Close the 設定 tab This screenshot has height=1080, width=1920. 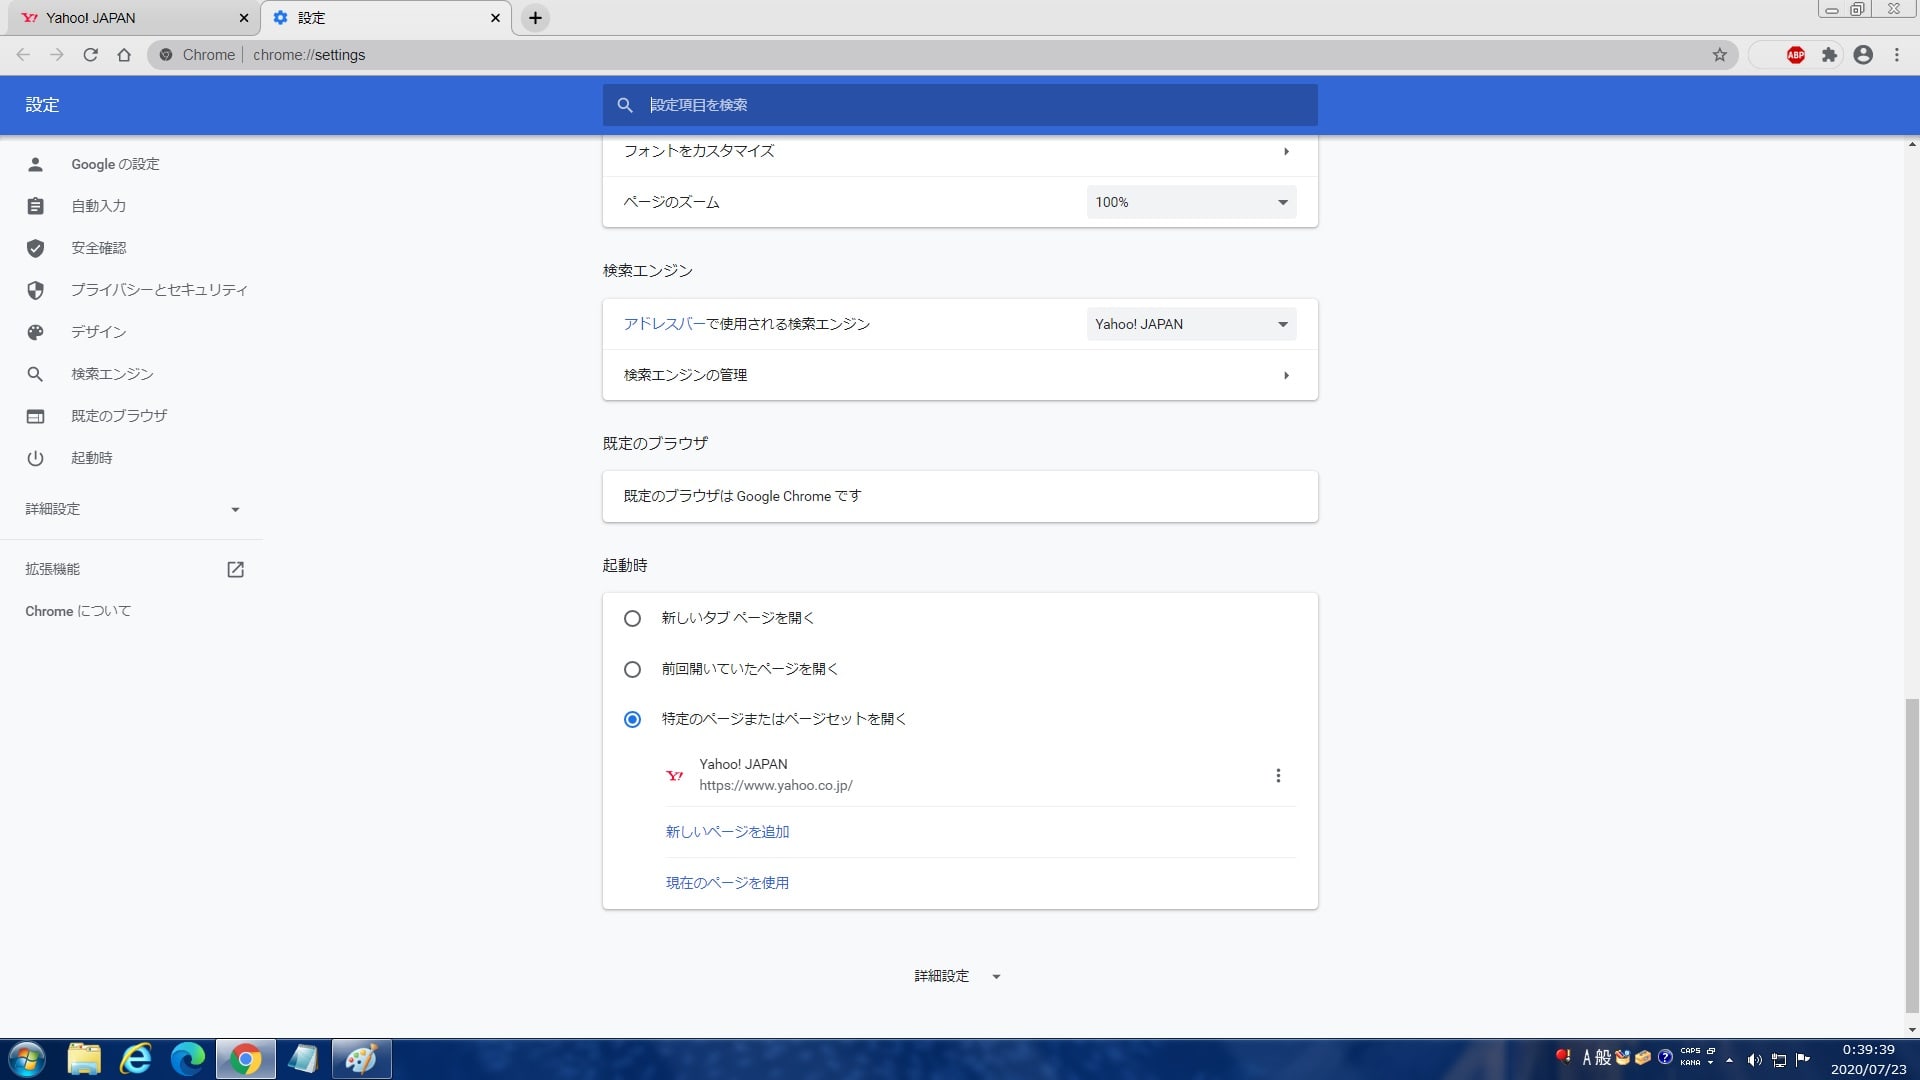(x=495, y=18)
